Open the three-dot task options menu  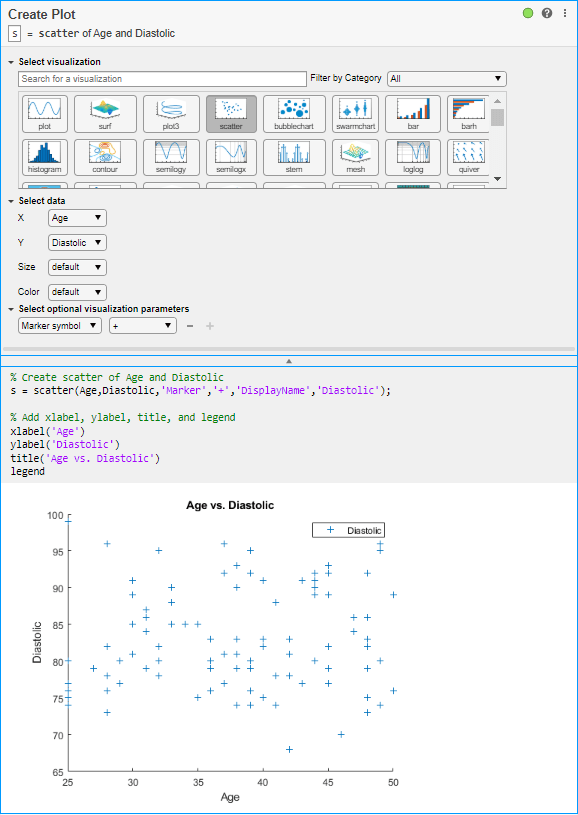(565, 14)
